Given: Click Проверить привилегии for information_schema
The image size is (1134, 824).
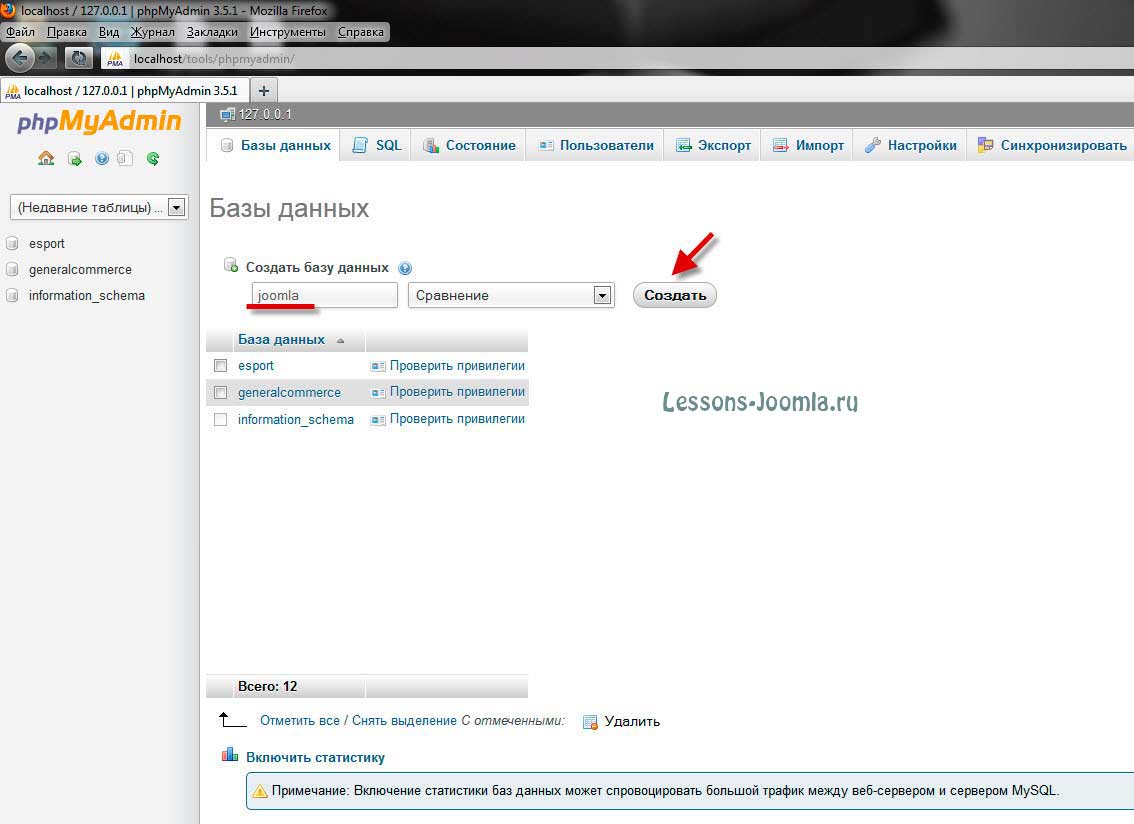Looking at the screenshot, I should coord(457,418).
